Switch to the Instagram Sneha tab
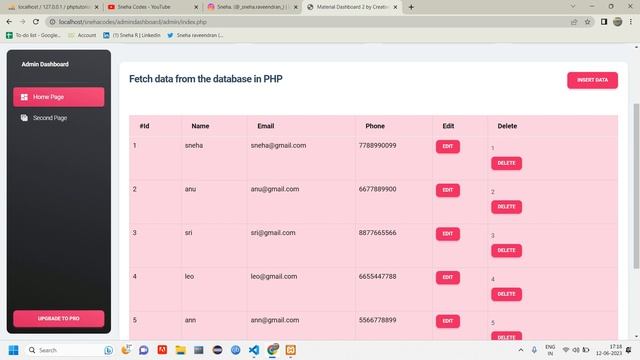The width and height of the screenshot is (640, 360). [251, 7]
